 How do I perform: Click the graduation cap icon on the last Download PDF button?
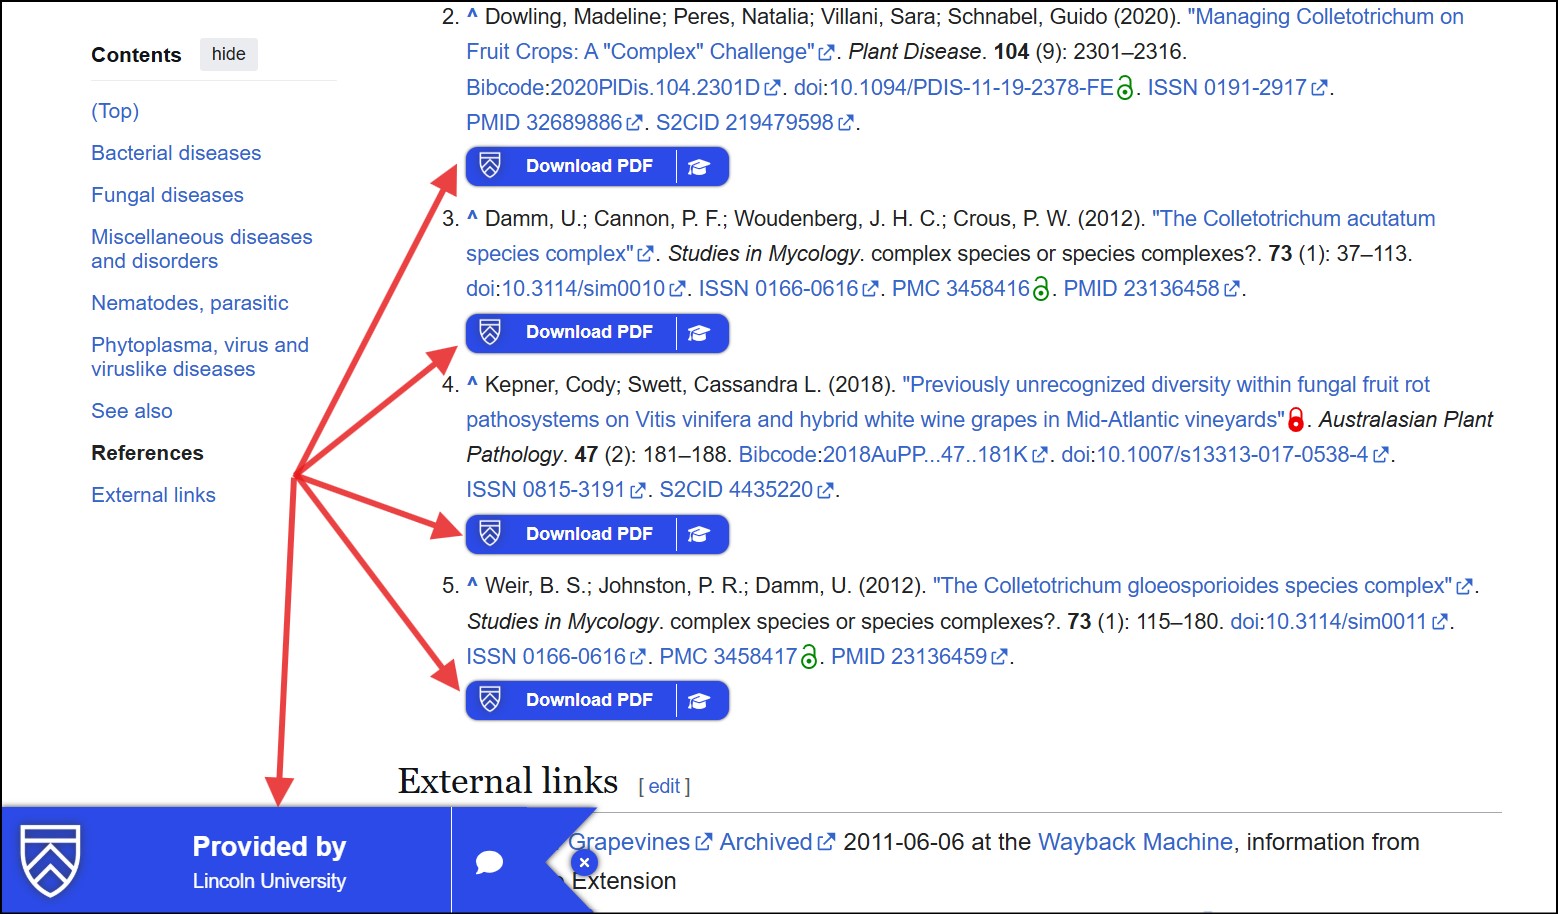(x=701, y=700)
